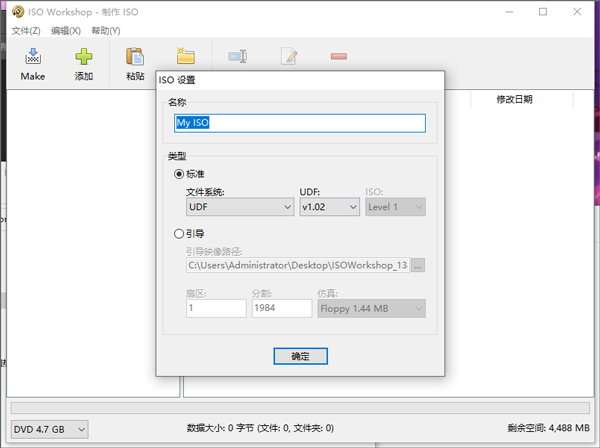Click the 确定 button
Viewport: 600px width, 448px height.
(300, 356)
